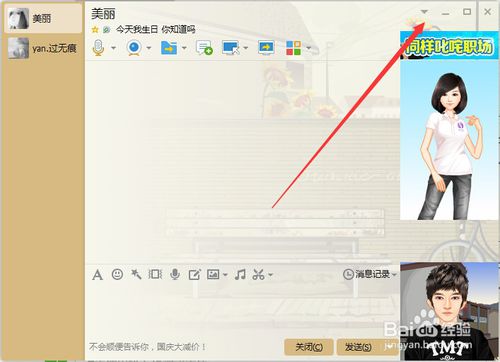Click the 同样叱咤职场 ad banner
This screenshot has height=362, width=500.
(x=449, y=45)
